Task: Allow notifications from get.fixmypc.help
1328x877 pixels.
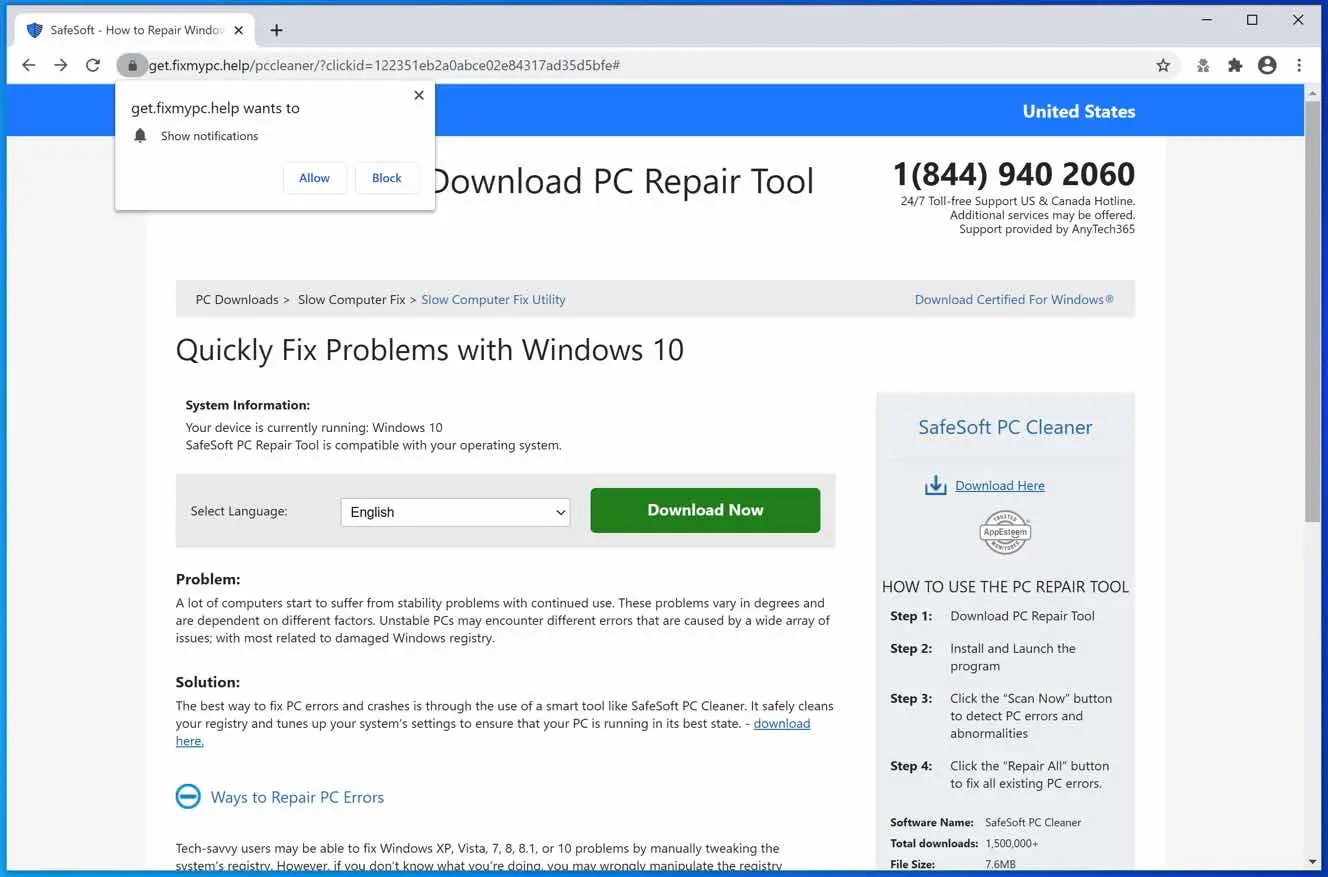Action: coord(314,178)
